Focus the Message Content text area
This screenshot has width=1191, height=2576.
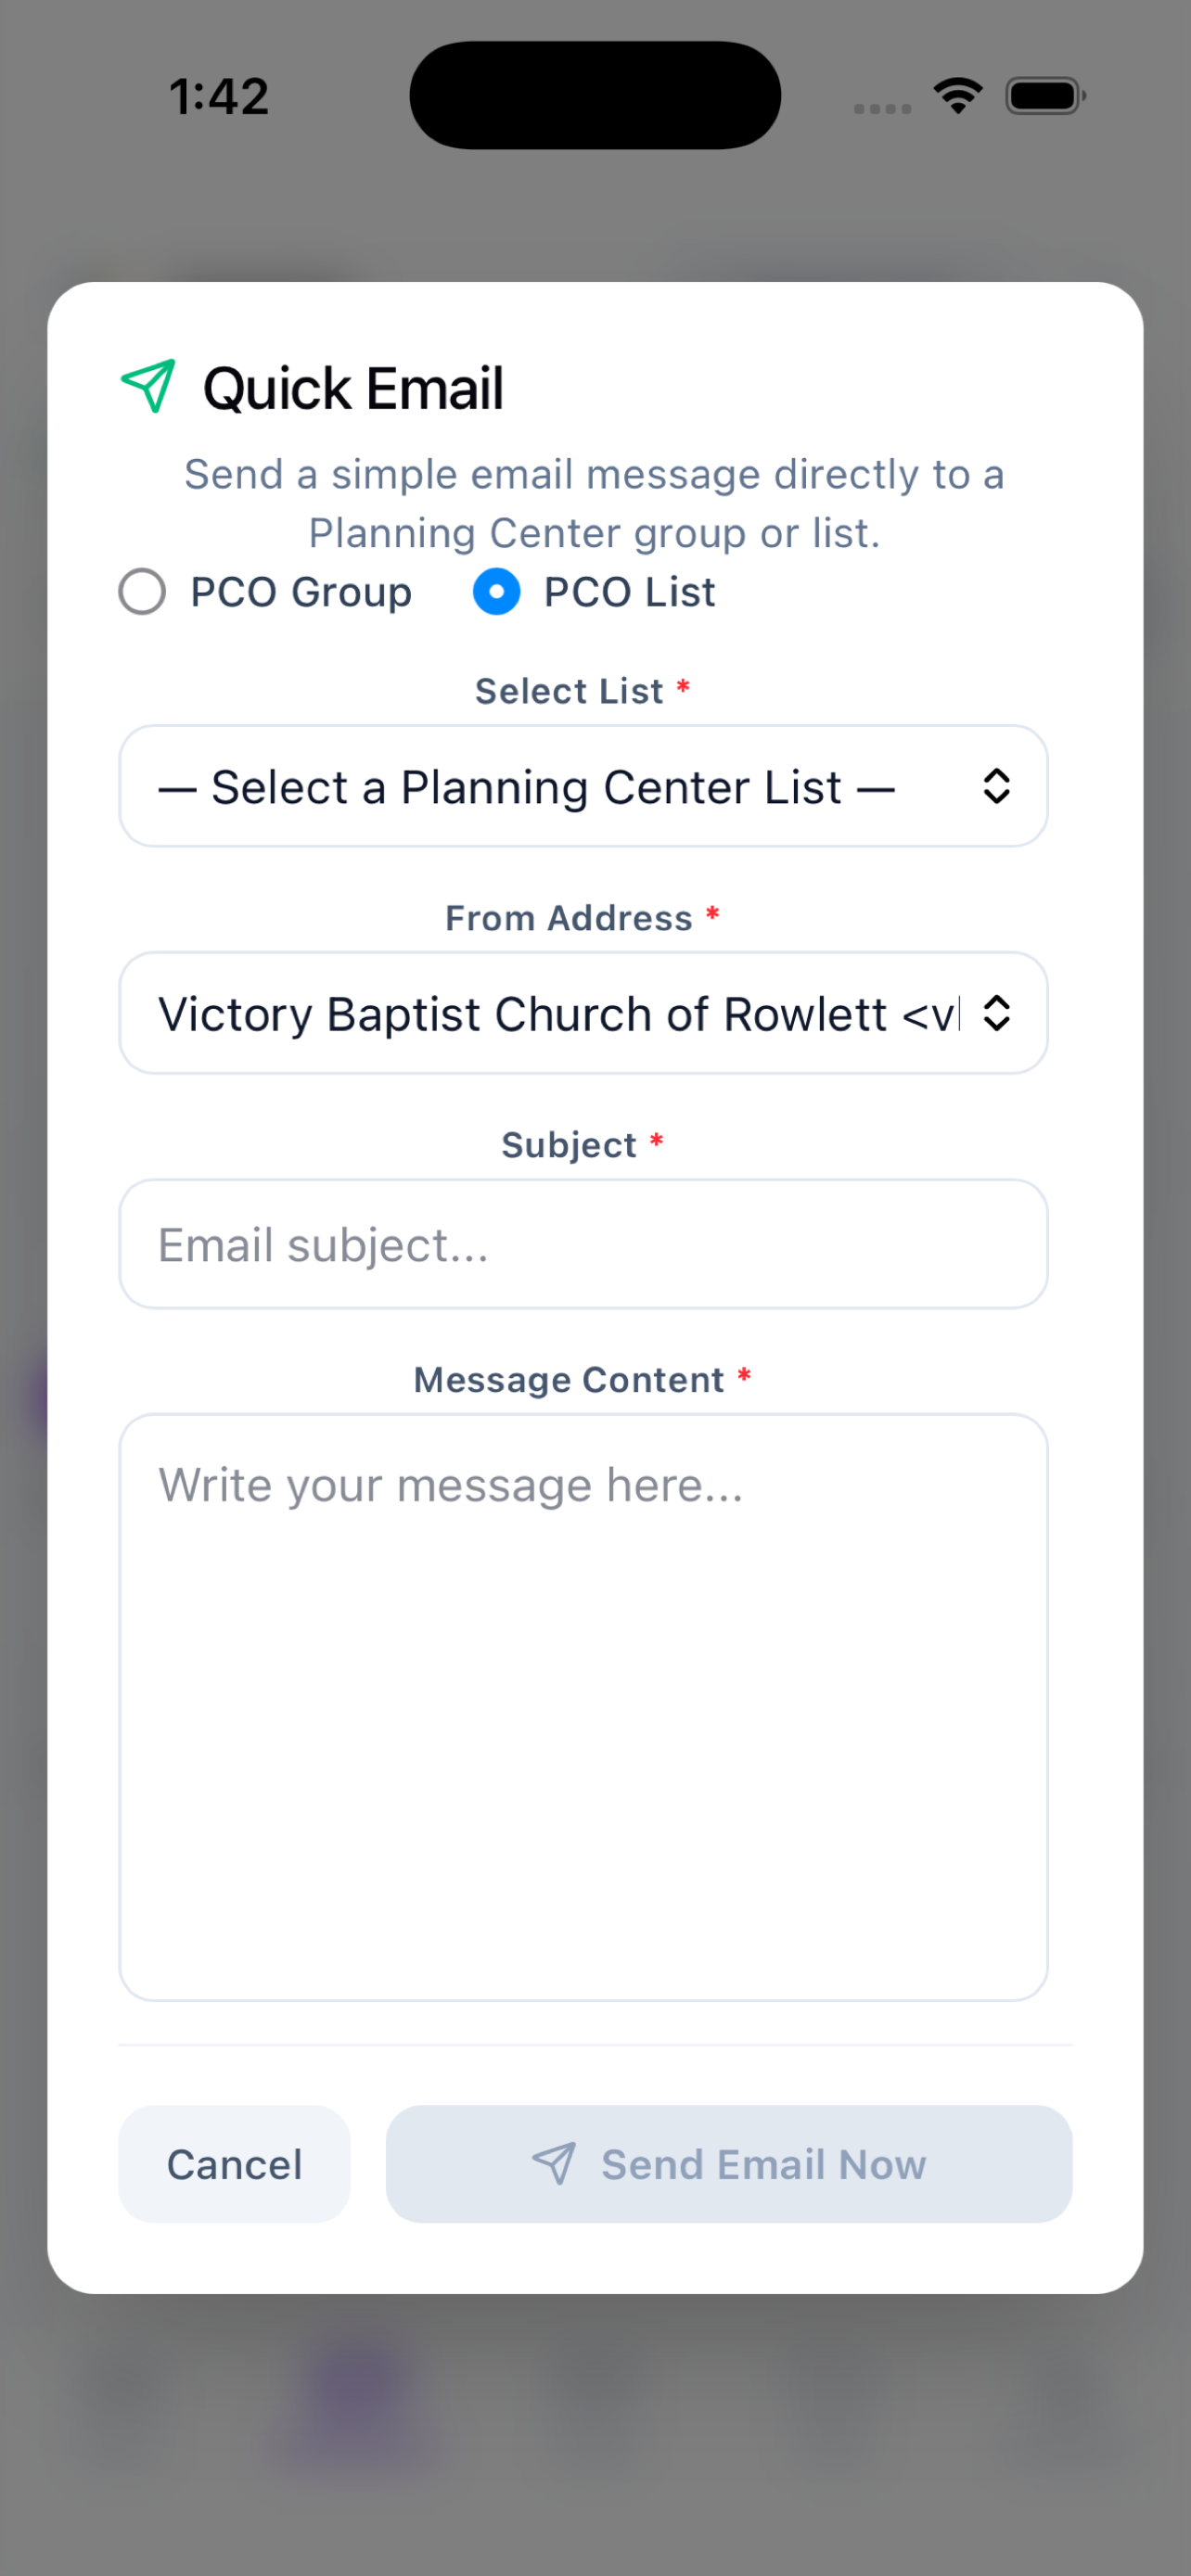pos(583,1707)
